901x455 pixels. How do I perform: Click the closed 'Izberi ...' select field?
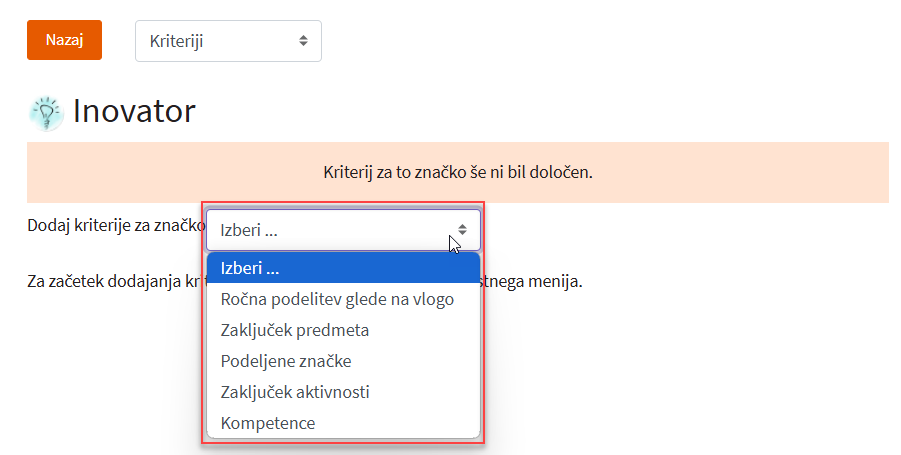click(x=330, y=230)
